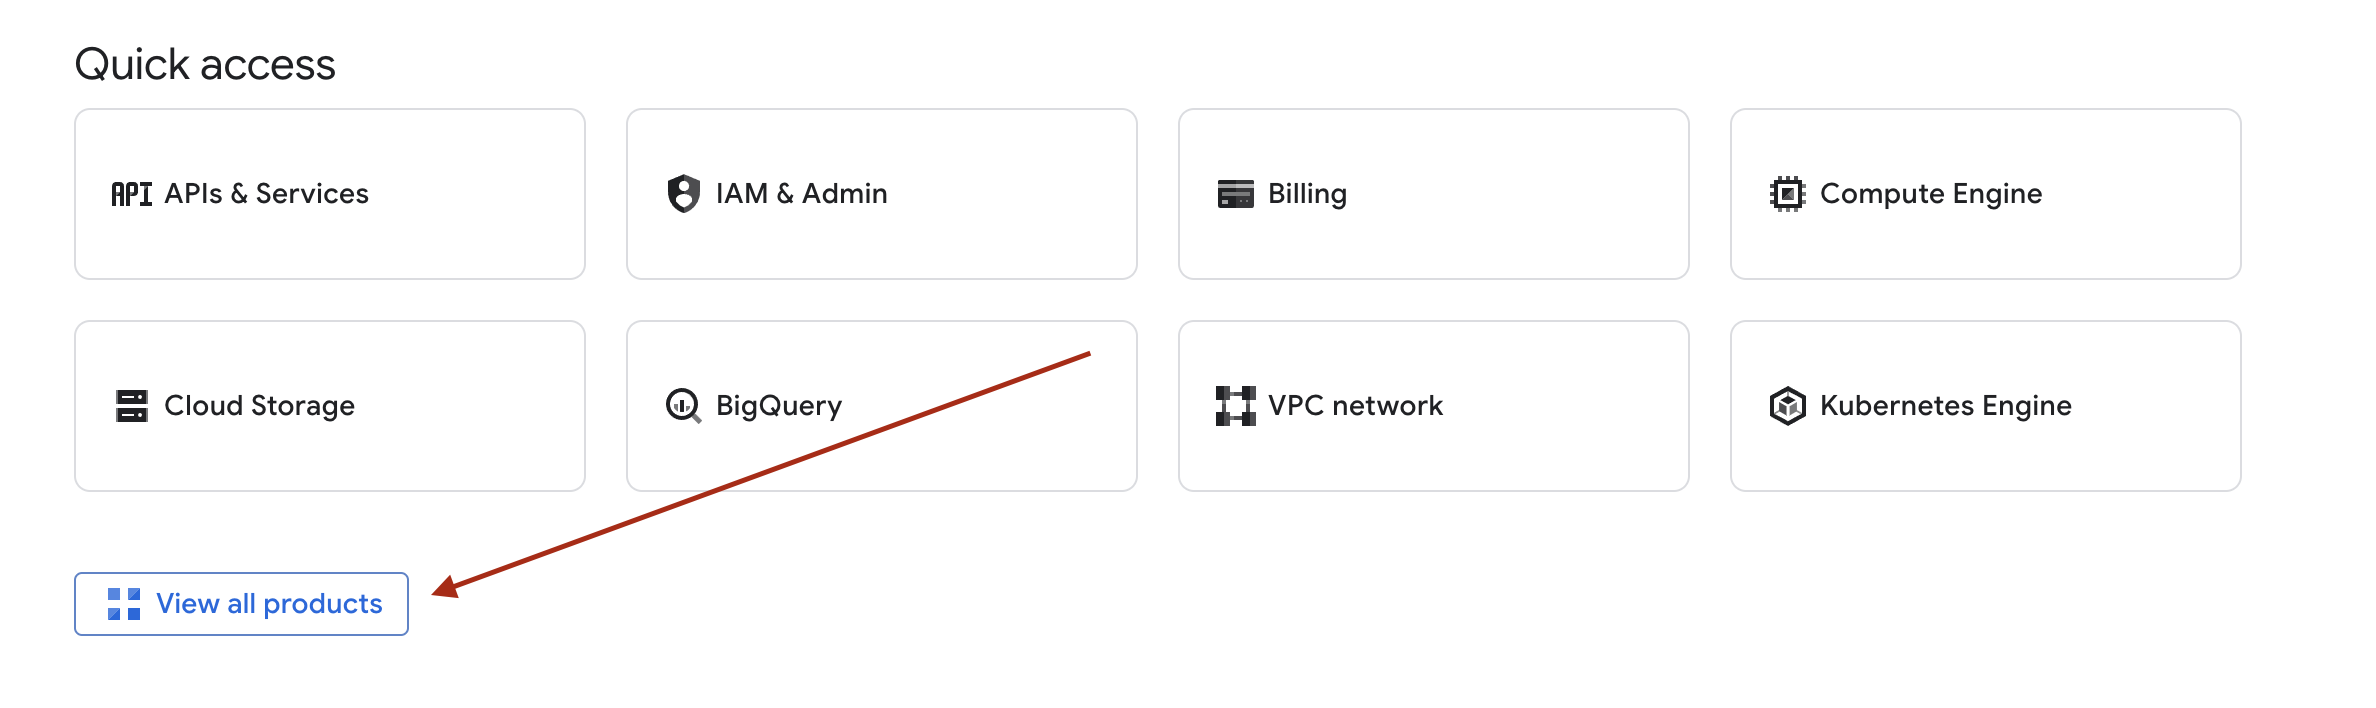Click the BigQuery magnifier icon

683,406
